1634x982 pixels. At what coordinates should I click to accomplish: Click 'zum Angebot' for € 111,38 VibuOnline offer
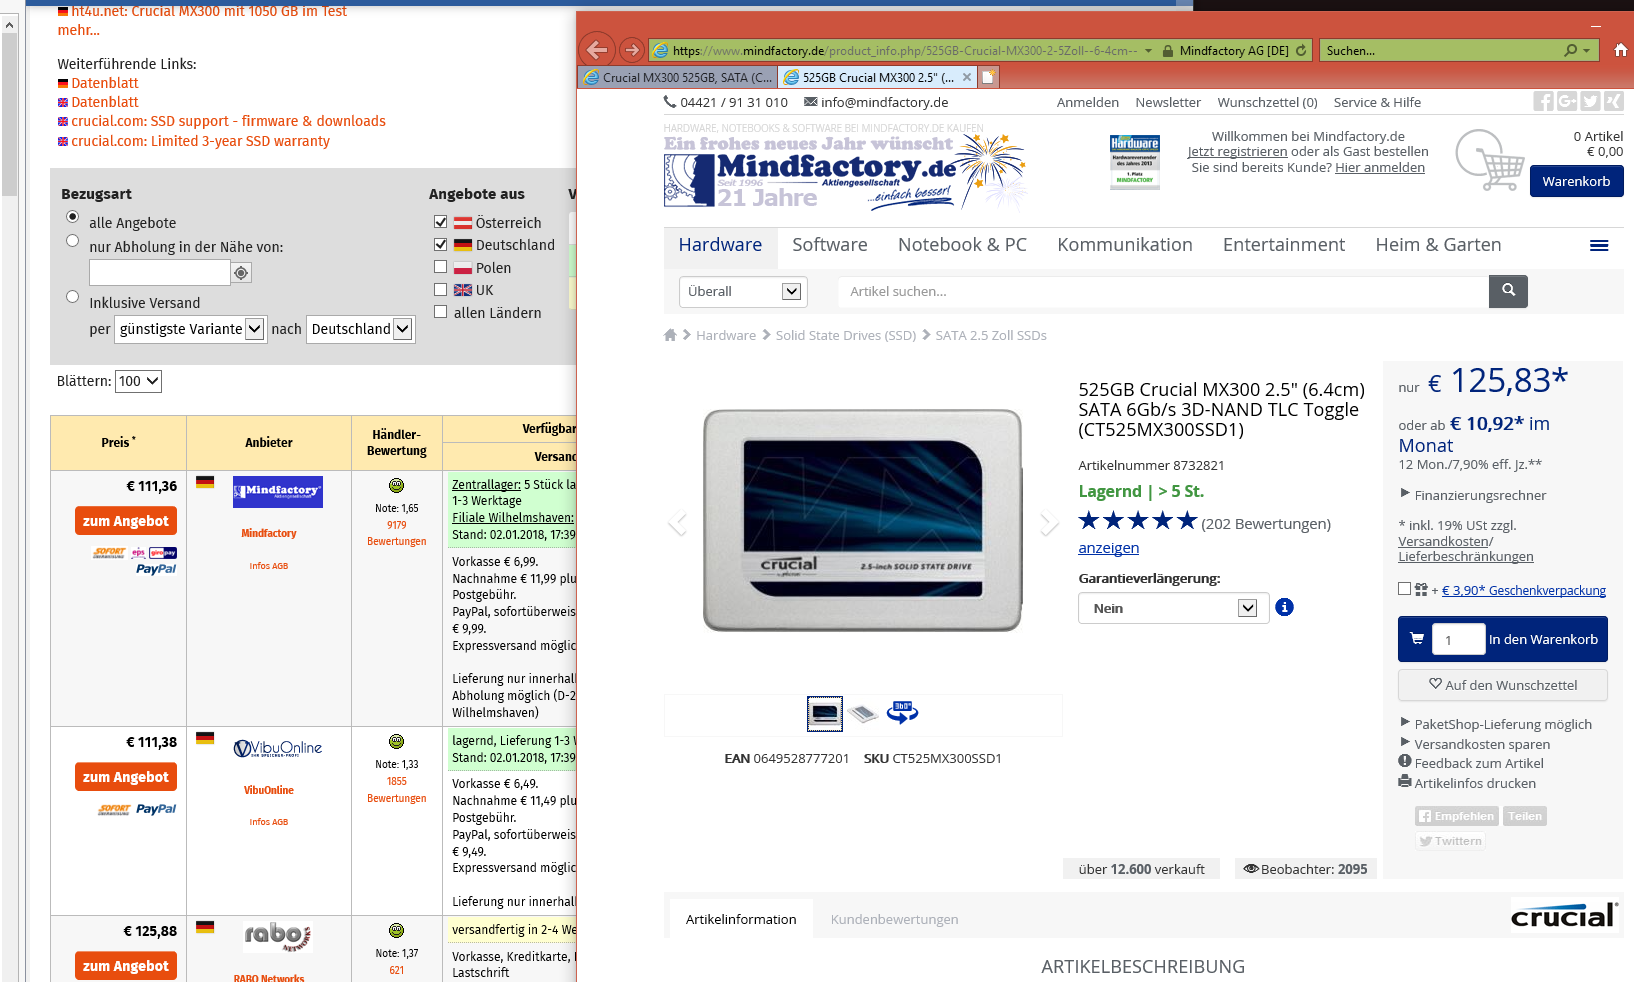coord(126,777)
